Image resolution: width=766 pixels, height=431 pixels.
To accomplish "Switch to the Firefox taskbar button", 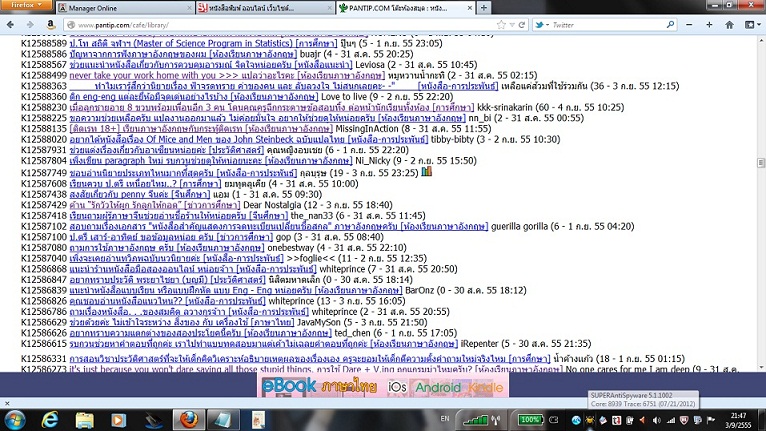I will pyautogui.click(x=188, y=420).
